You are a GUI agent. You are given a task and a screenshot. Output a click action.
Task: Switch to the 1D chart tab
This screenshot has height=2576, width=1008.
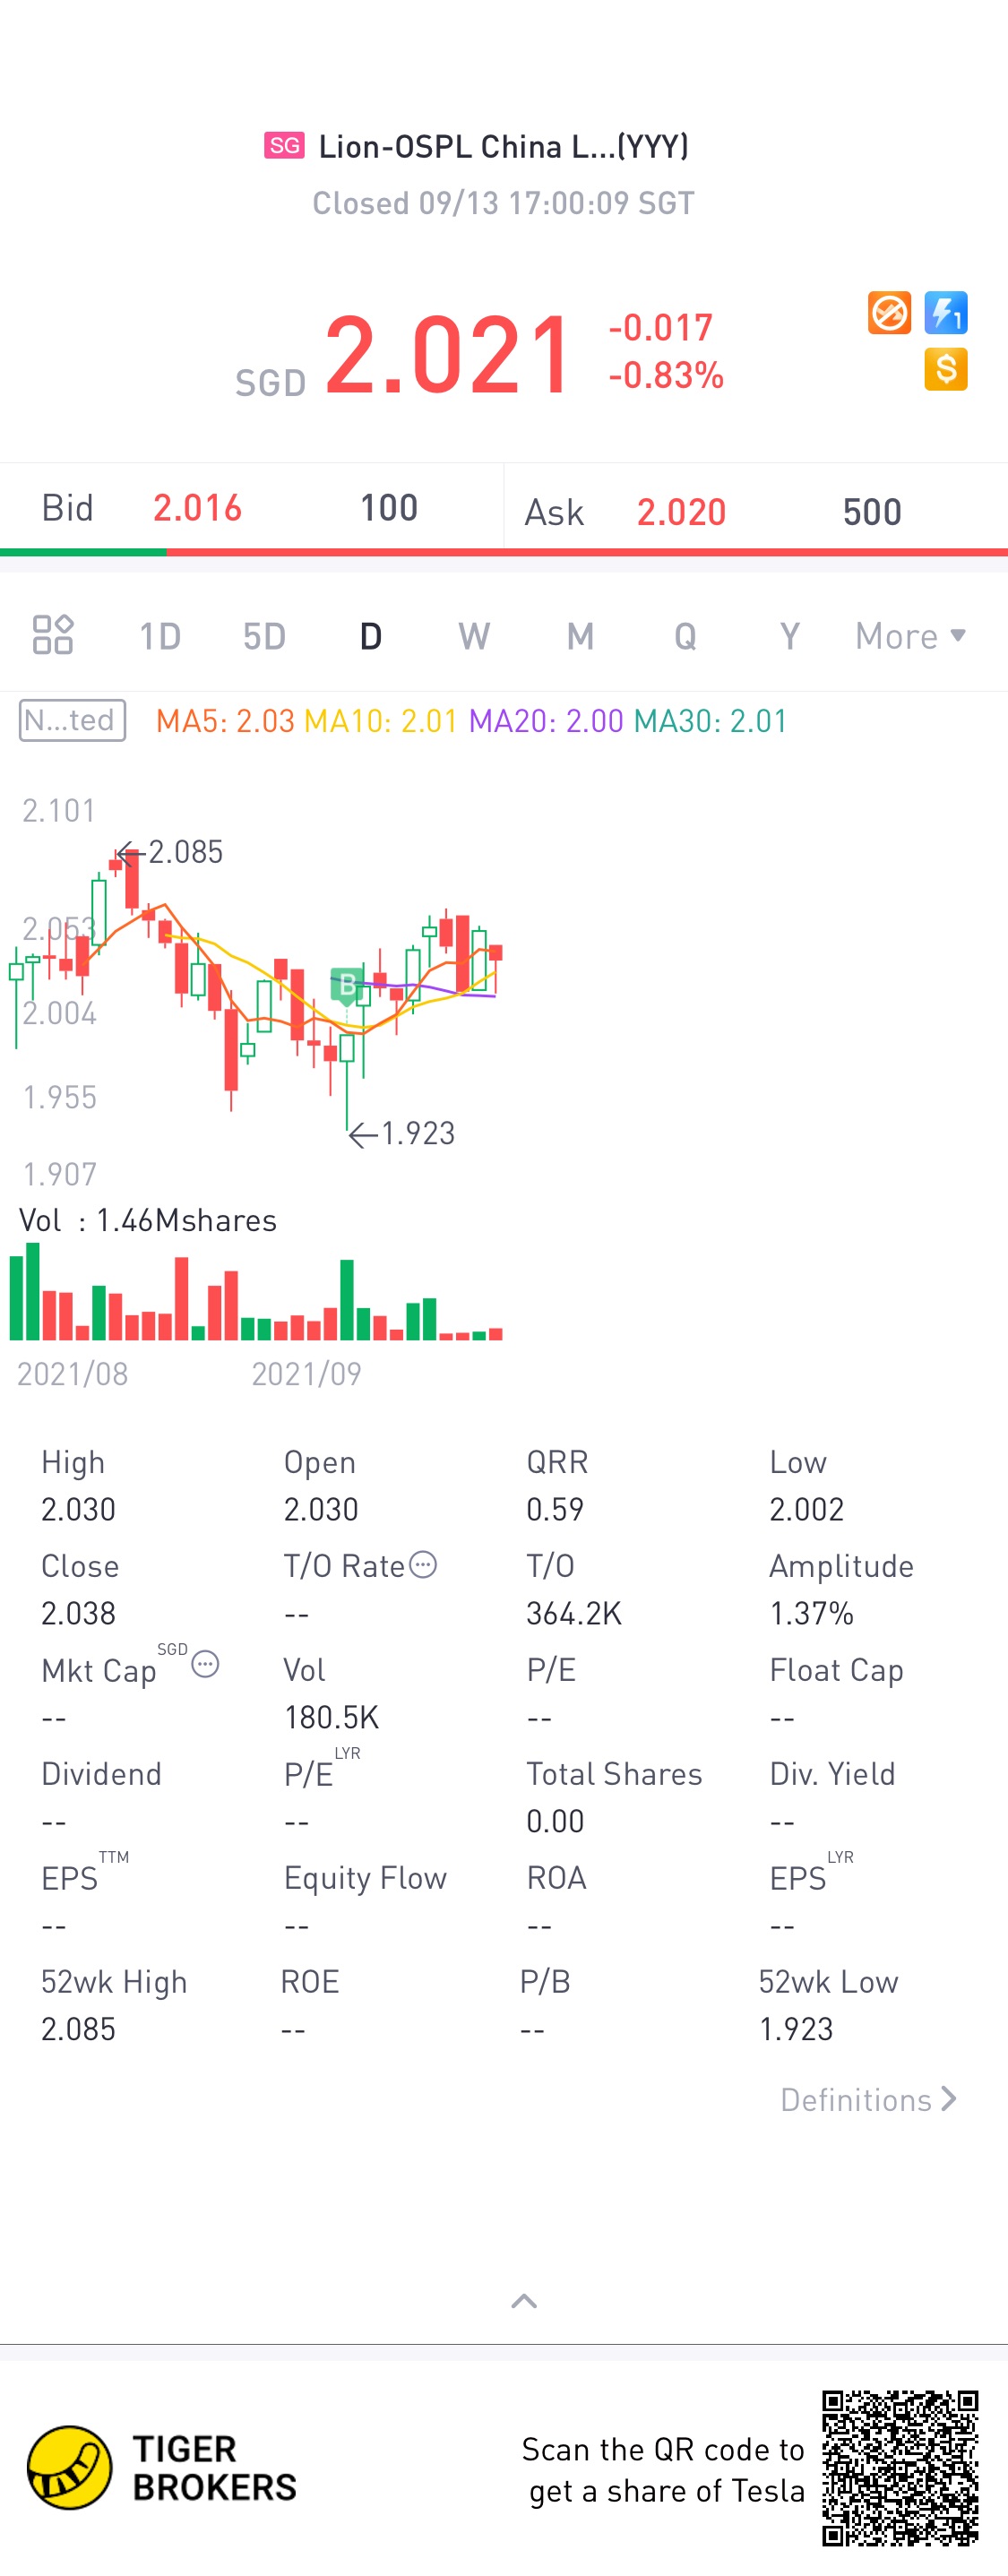pyautogui.click(x=160, y=636)
